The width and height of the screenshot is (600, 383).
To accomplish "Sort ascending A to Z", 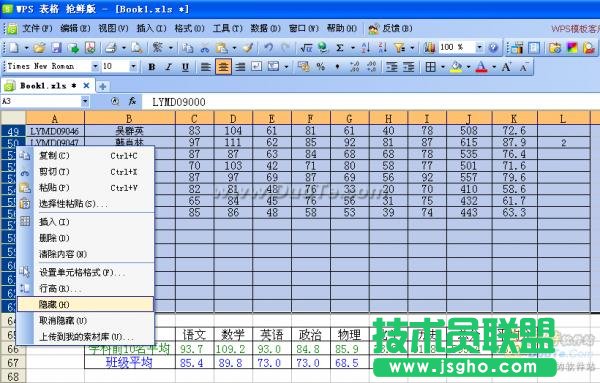I will 366,47.
